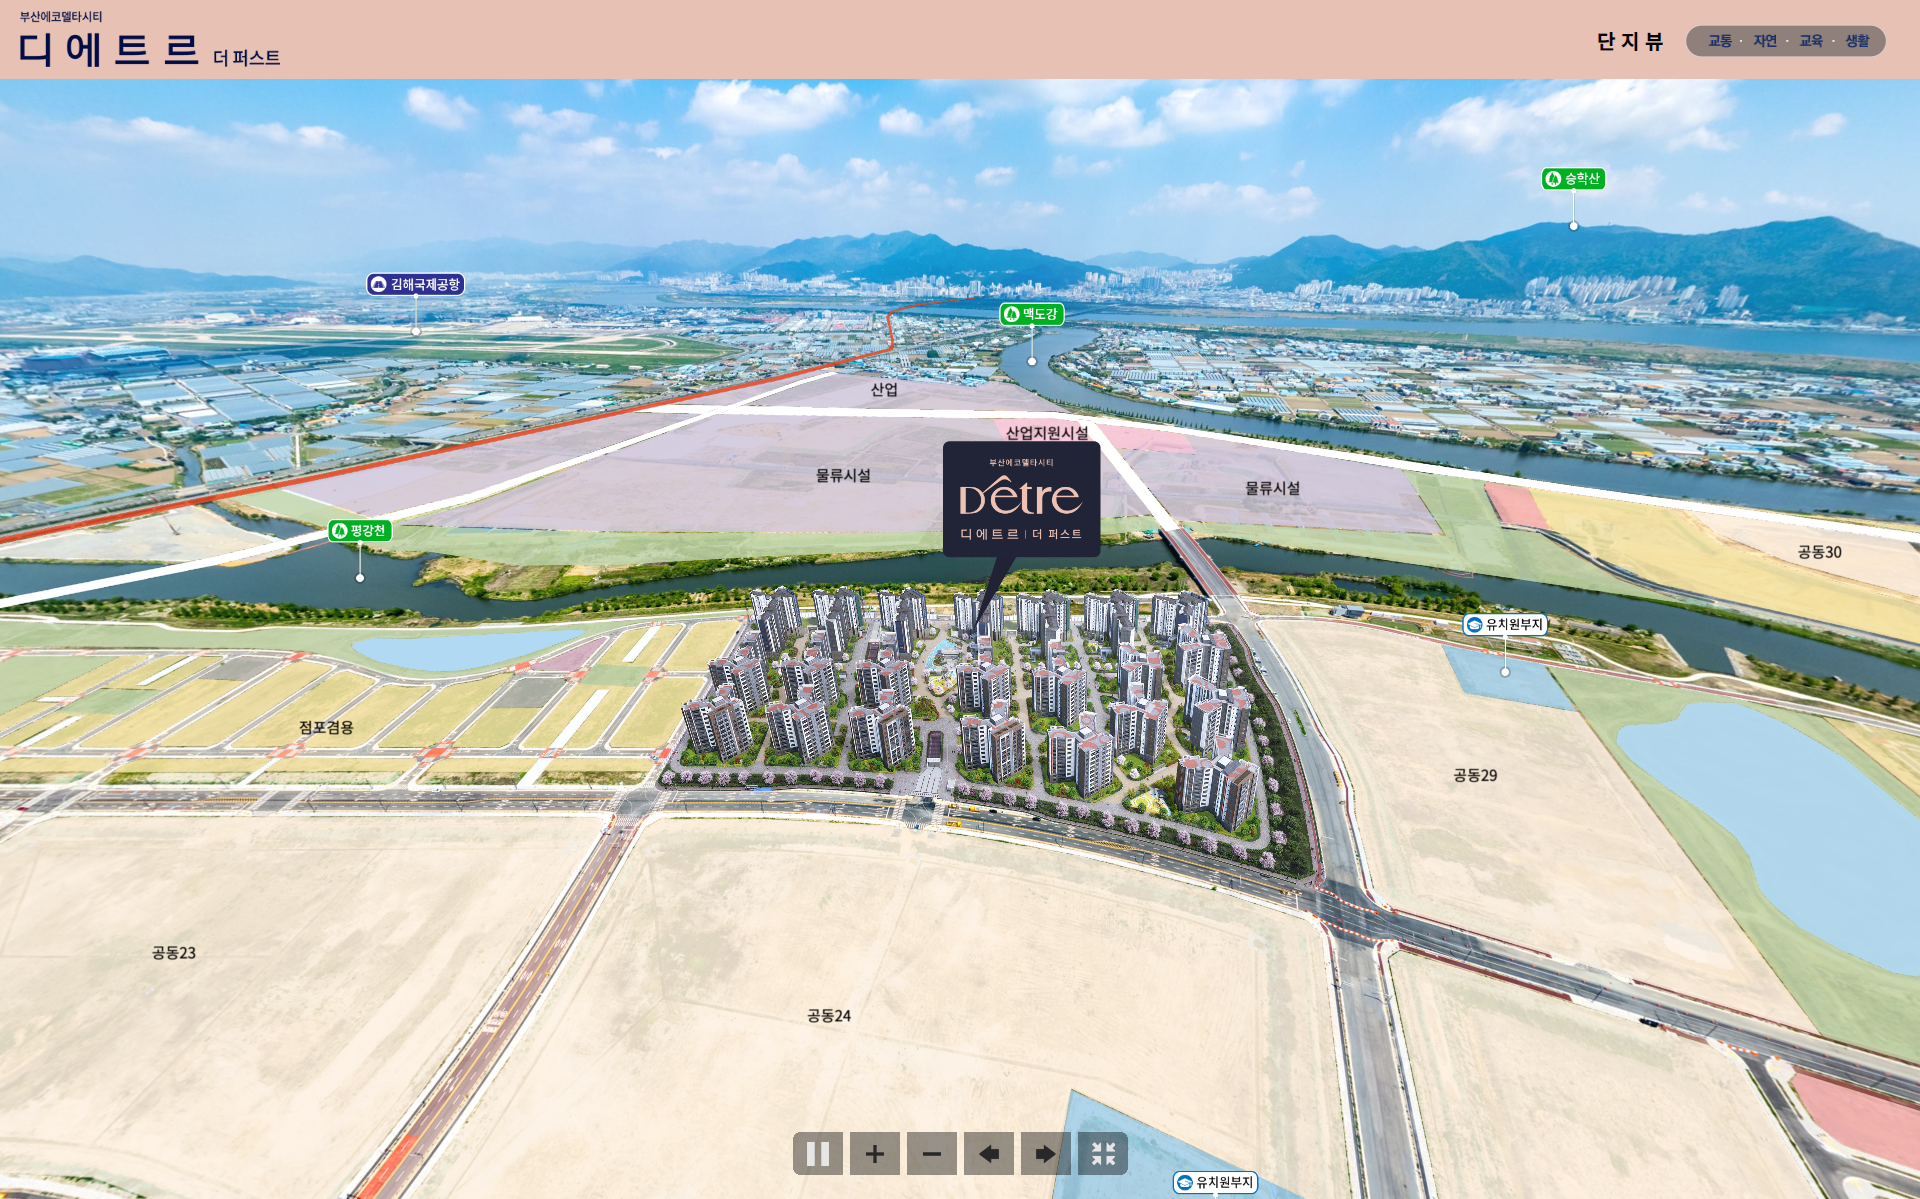Pause the panorama auto-rotation

[817, 1153]
